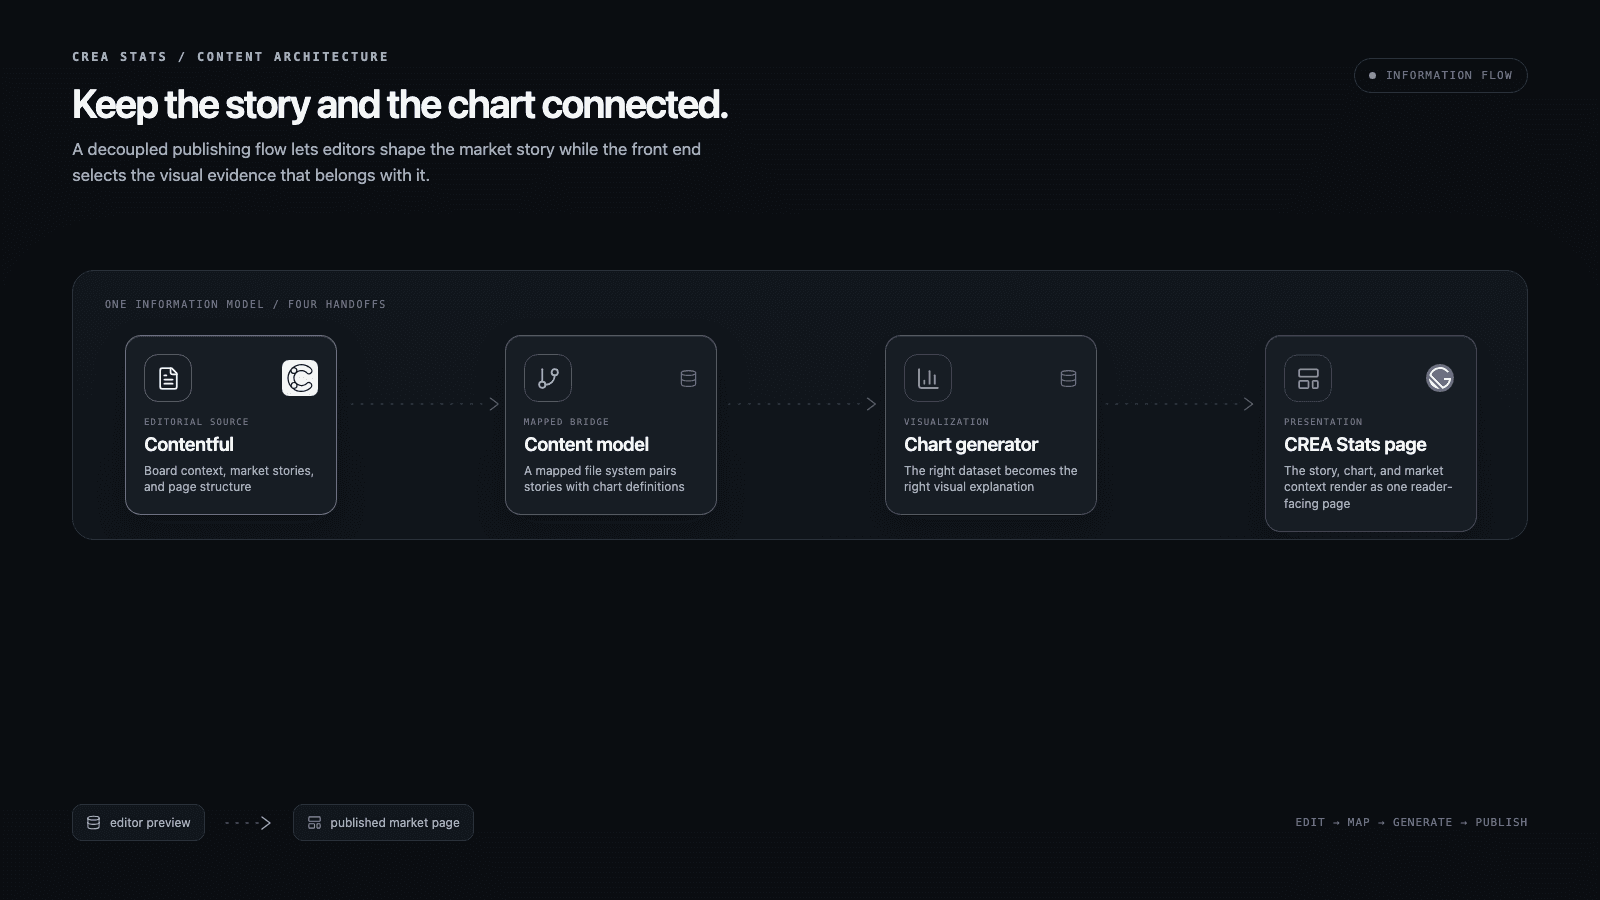Open the Content model card title
1600x900 pixels.
click(x=586, y=444)
